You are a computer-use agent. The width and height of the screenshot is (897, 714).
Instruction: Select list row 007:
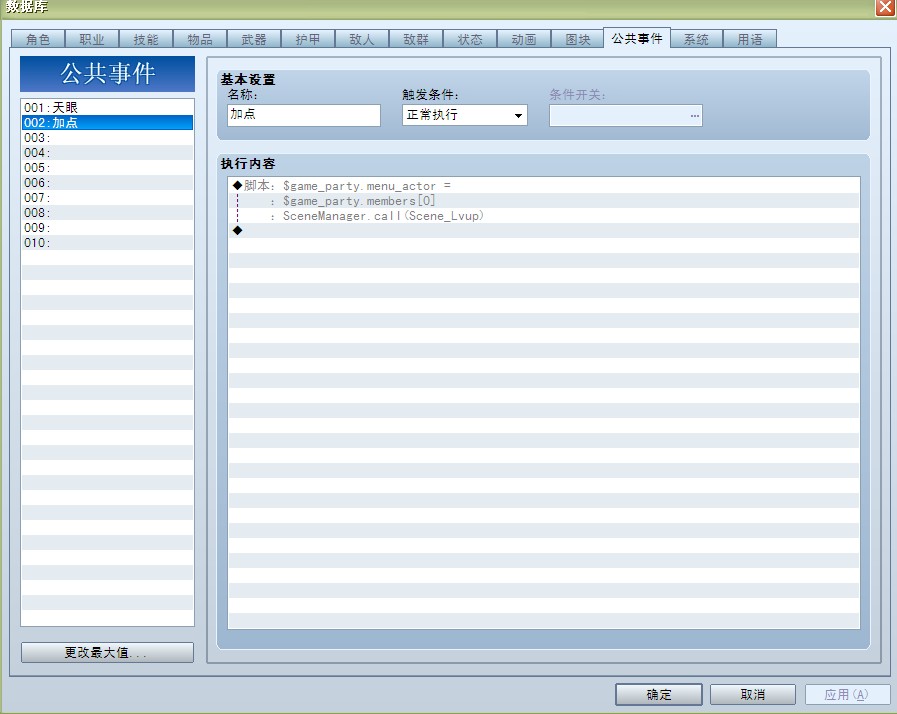tap(107, 197)
